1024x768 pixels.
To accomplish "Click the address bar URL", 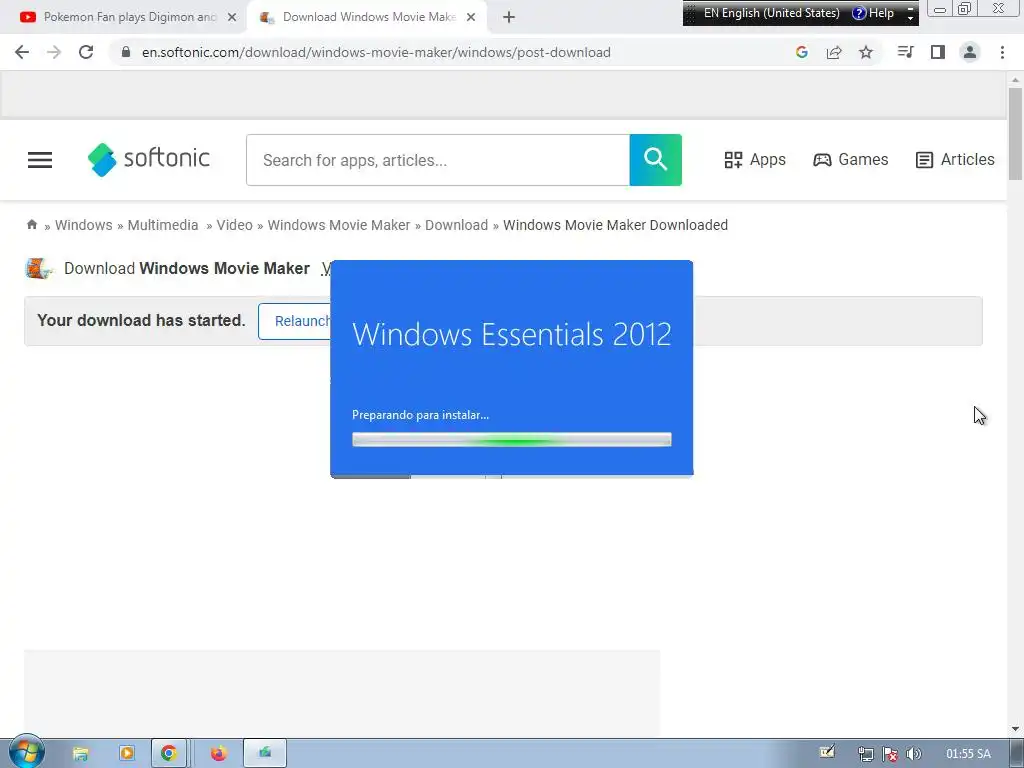I will [x=376, y=52].
